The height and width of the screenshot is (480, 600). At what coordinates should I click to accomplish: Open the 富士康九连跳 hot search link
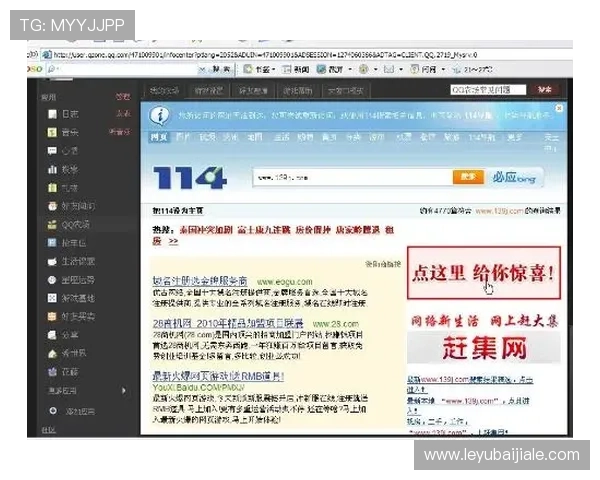pos(264,230)
